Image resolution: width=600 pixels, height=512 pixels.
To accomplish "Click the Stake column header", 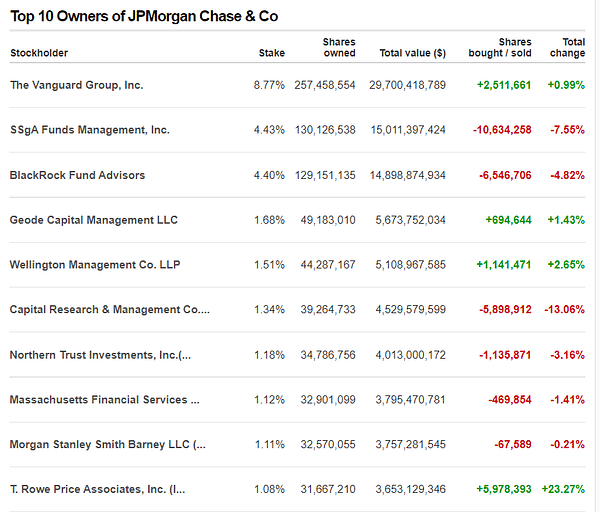I will [272, 53].
